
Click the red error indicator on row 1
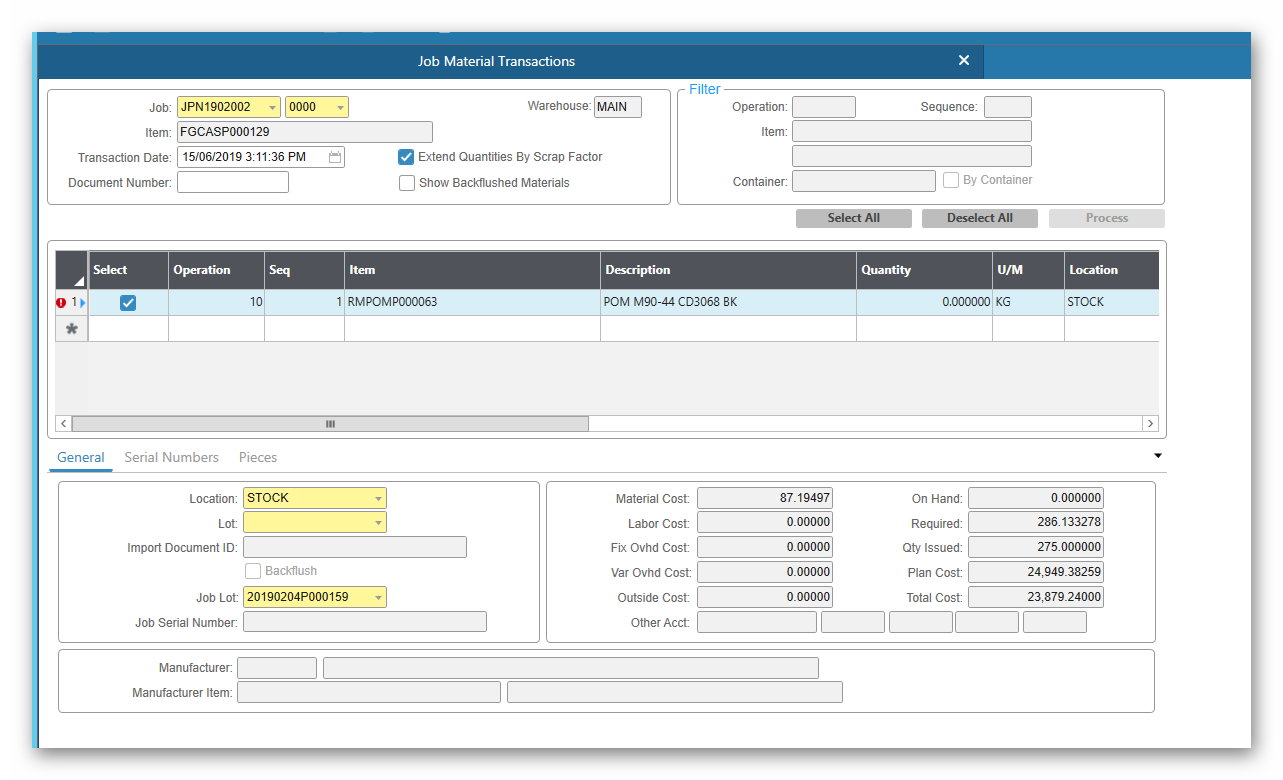click(x=59, y=302)
